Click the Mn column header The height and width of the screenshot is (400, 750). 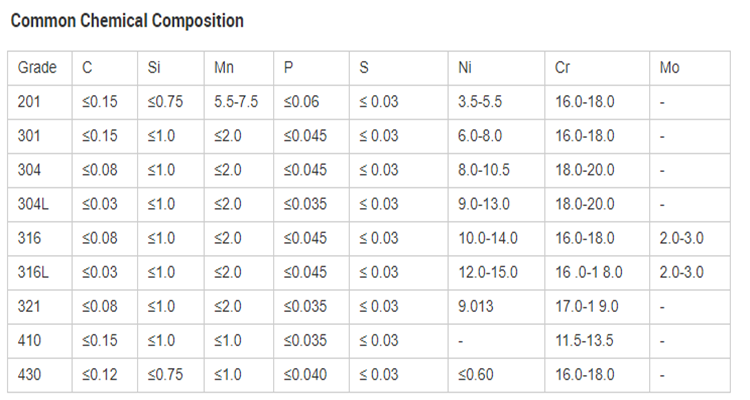(224, 68)
